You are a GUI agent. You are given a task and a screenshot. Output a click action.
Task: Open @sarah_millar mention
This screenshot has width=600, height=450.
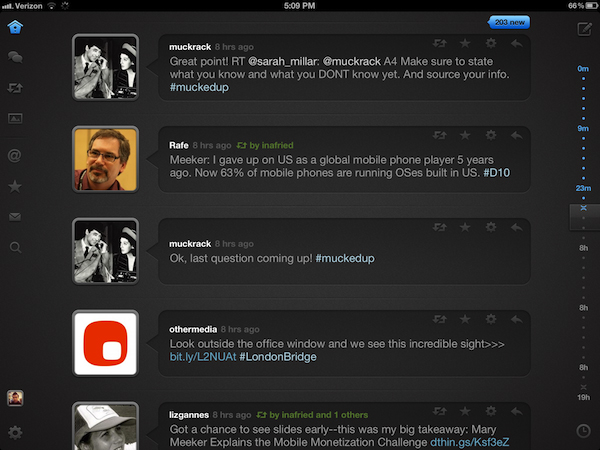coord(283,61)
